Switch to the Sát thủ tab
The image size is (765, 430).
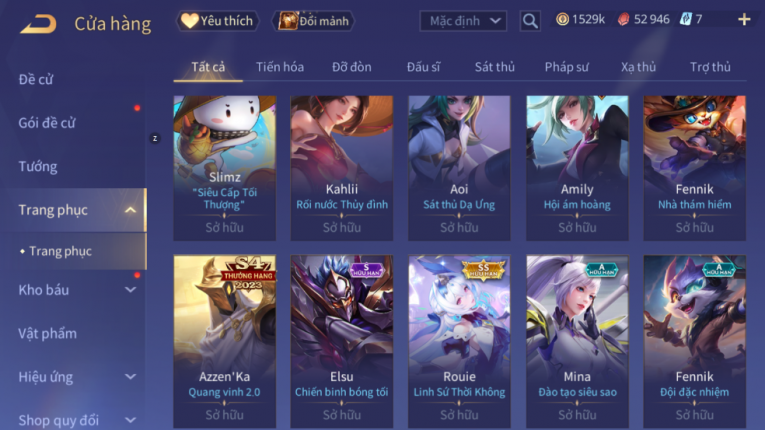495,67
